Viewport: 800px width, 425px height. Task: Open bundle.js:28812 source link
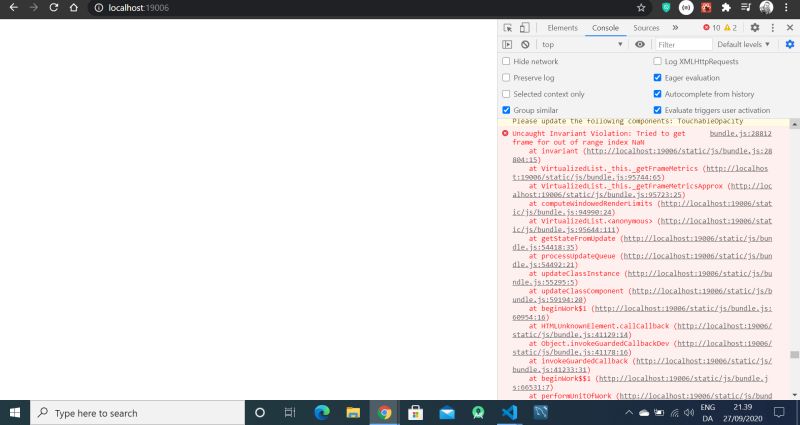point(740,134)
